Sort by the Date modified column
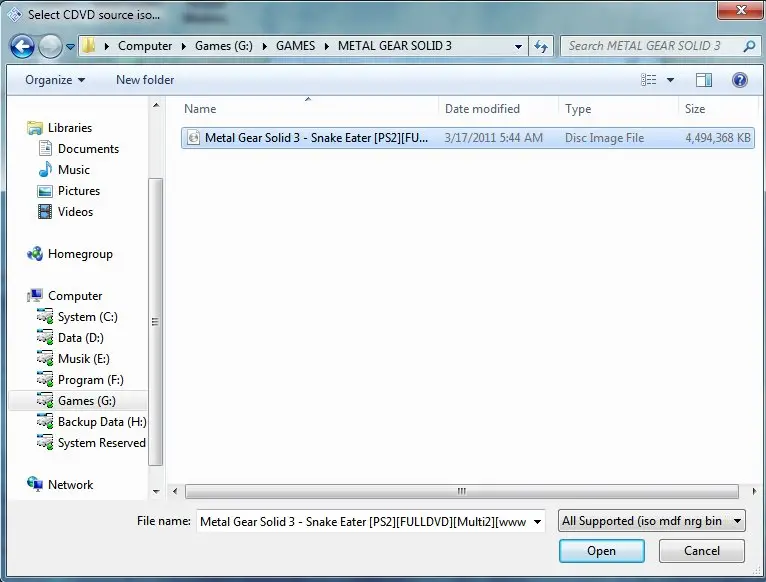 pyautogui.click(x=499, y=109)
